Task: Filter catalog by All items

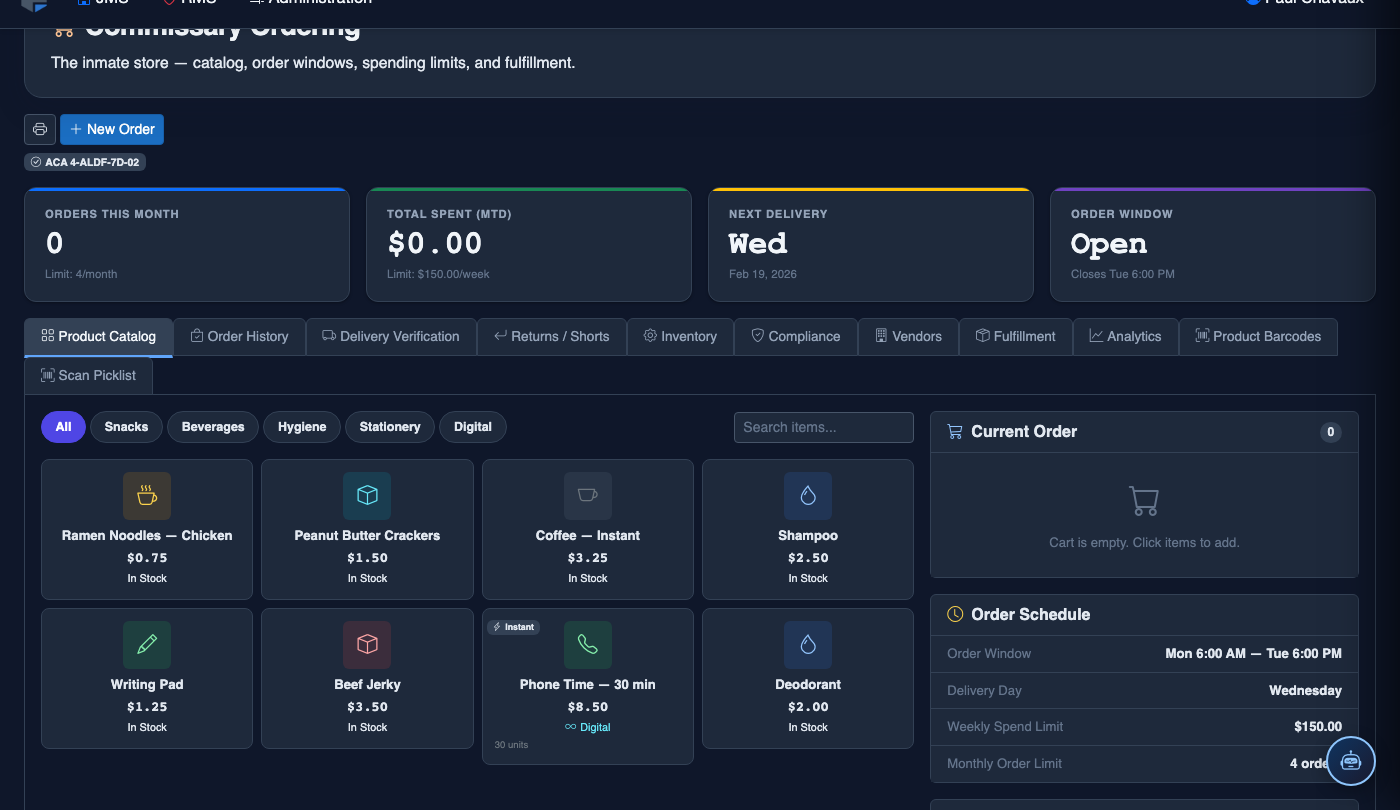Action: [63, 427]
